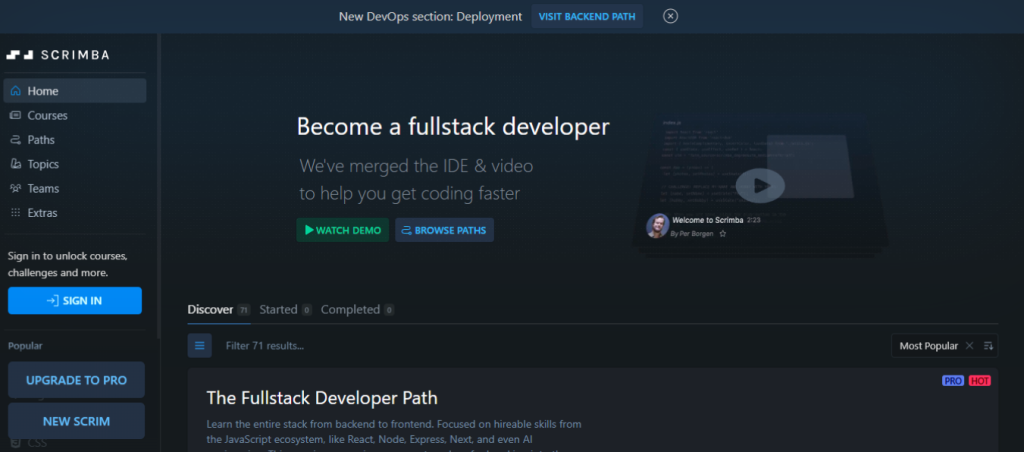1024x452 pixels.
Task: Click the Paths icon in the sidebar
Action: [x=15, y=140]
